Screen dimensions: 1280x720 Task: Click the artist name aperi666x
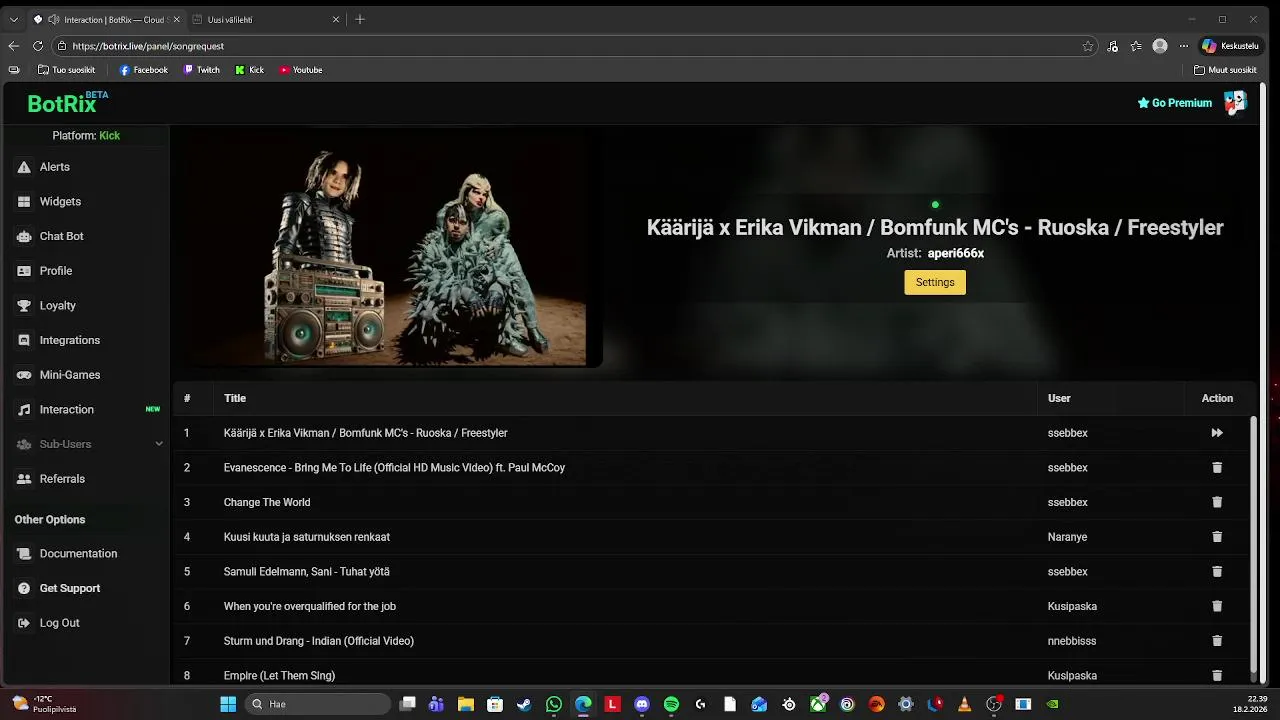coord(956,253)
